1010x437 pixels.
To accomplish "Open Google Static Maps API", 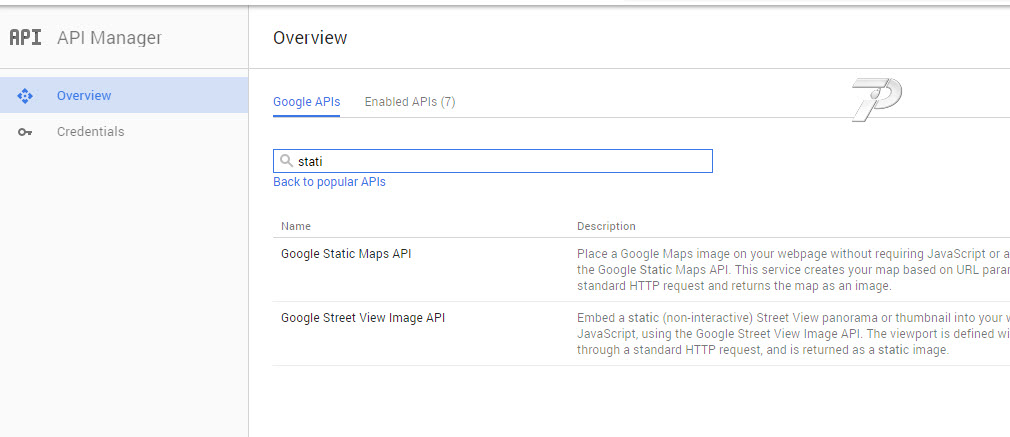I will [346, 254].
